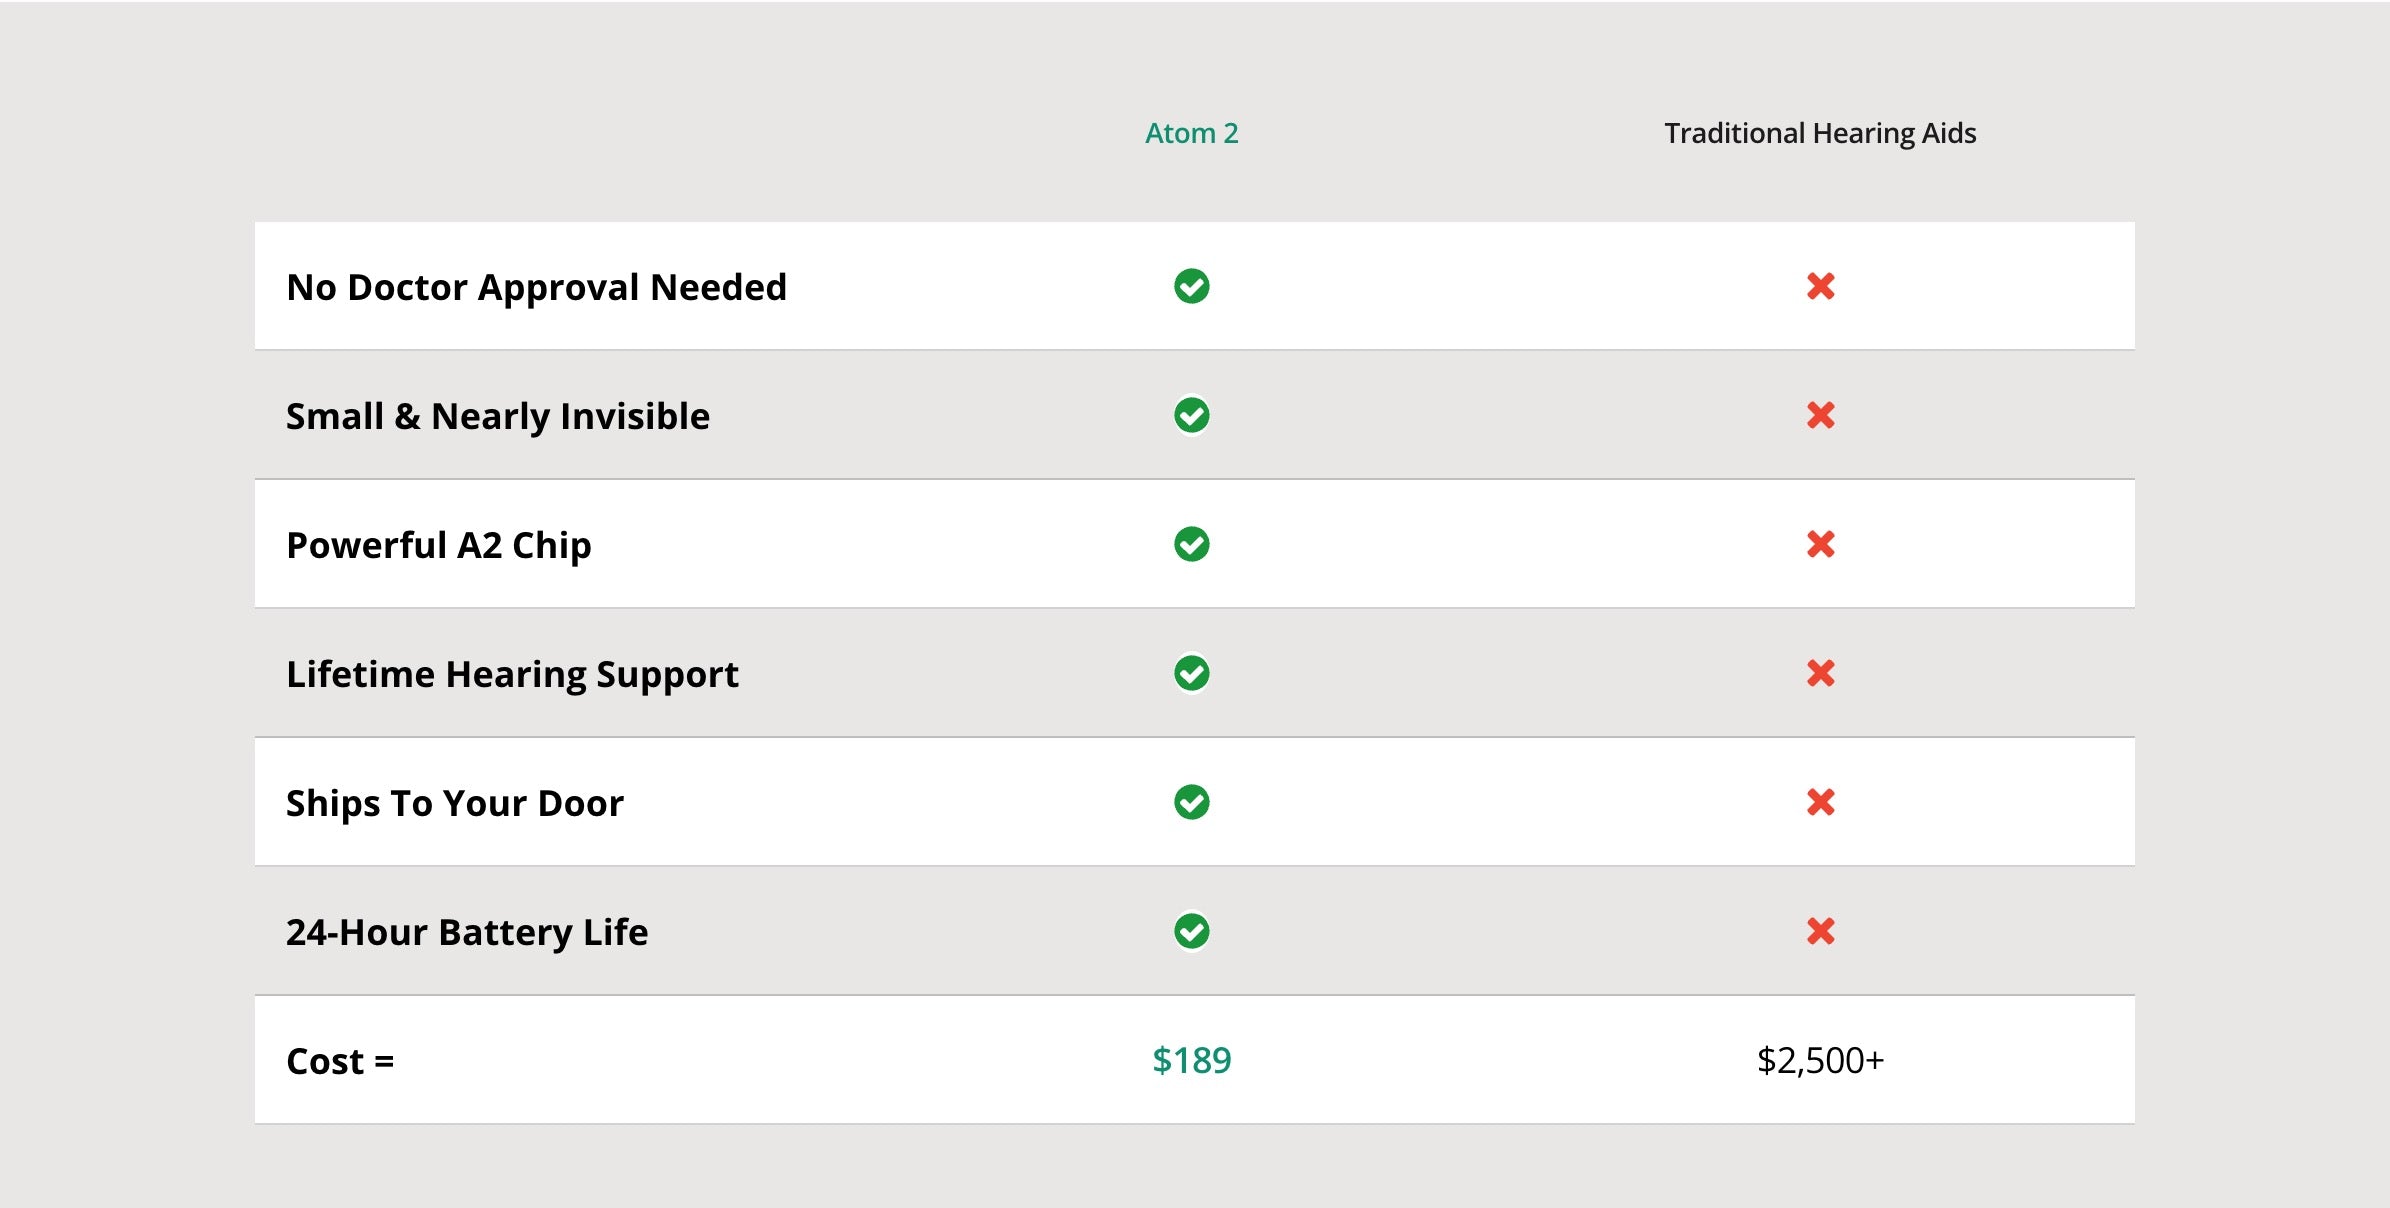
Task: Click the No Doctor Approval Needed label
Action: click(x=536, y=288)
